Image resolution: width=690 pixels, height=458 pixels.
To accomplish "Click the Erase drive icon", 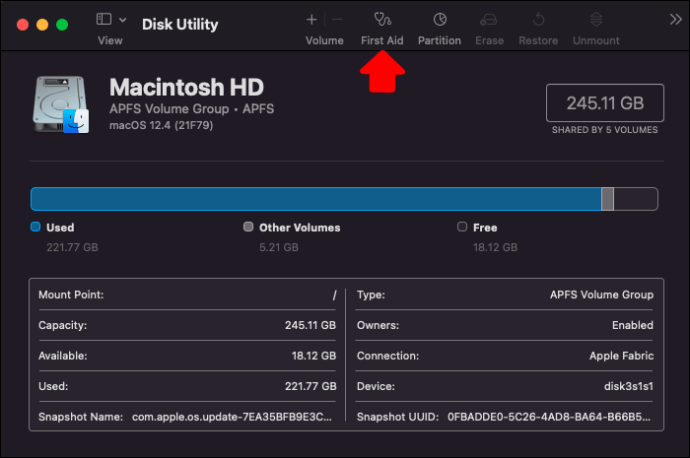I will pos(489,19).
